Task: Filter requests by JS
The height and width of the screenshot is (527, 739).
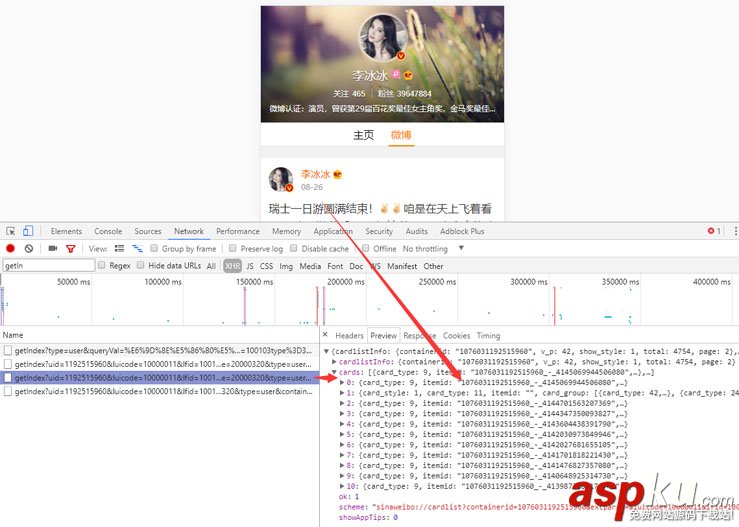Action: (250, 266)
